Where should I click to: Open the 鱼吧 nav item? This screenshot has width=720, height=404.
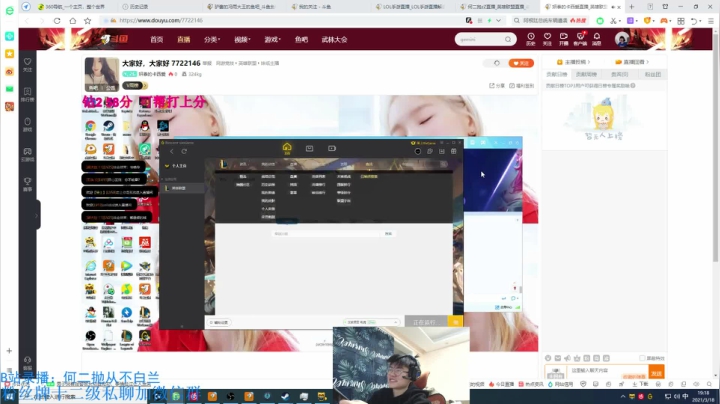[x=301, y=39]
